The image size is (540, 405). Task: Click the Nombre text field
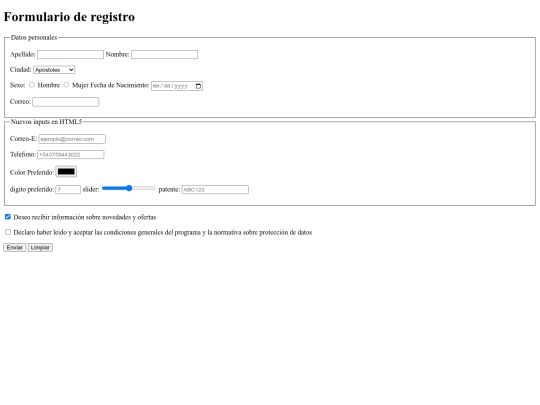[164, 54]
